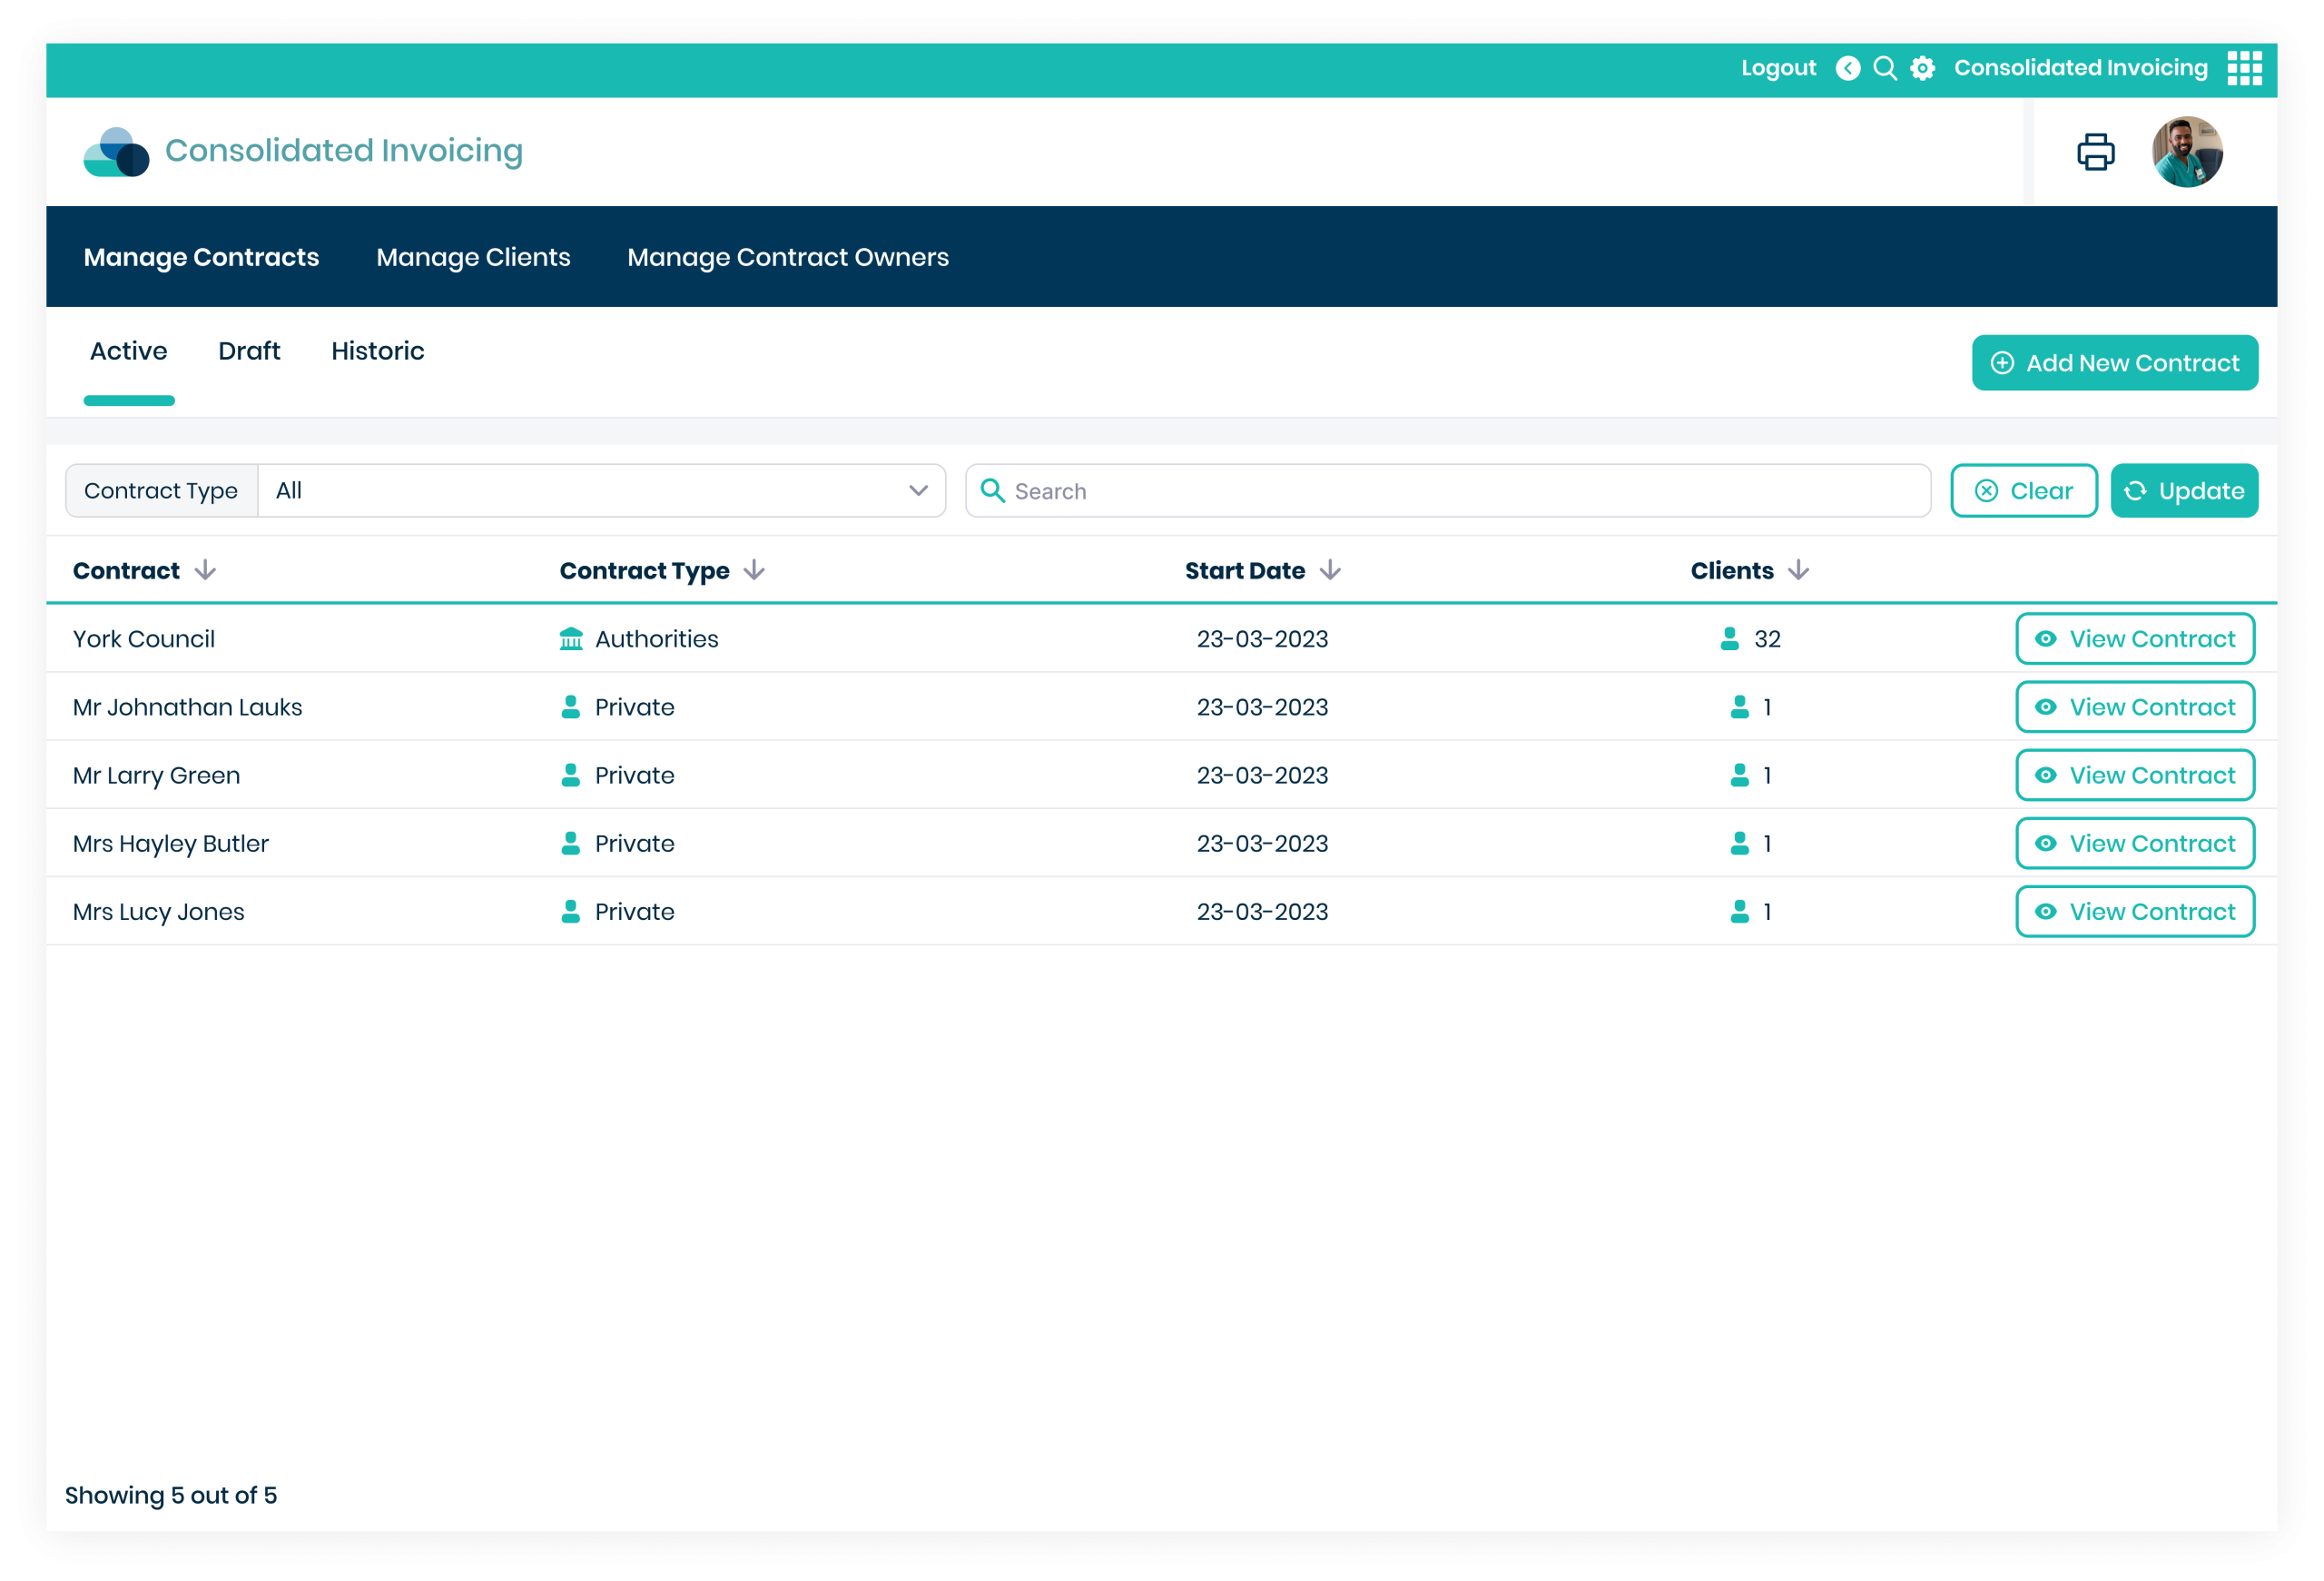
Task: Open Manage Contract Owners menu
Action: point(788,257)
